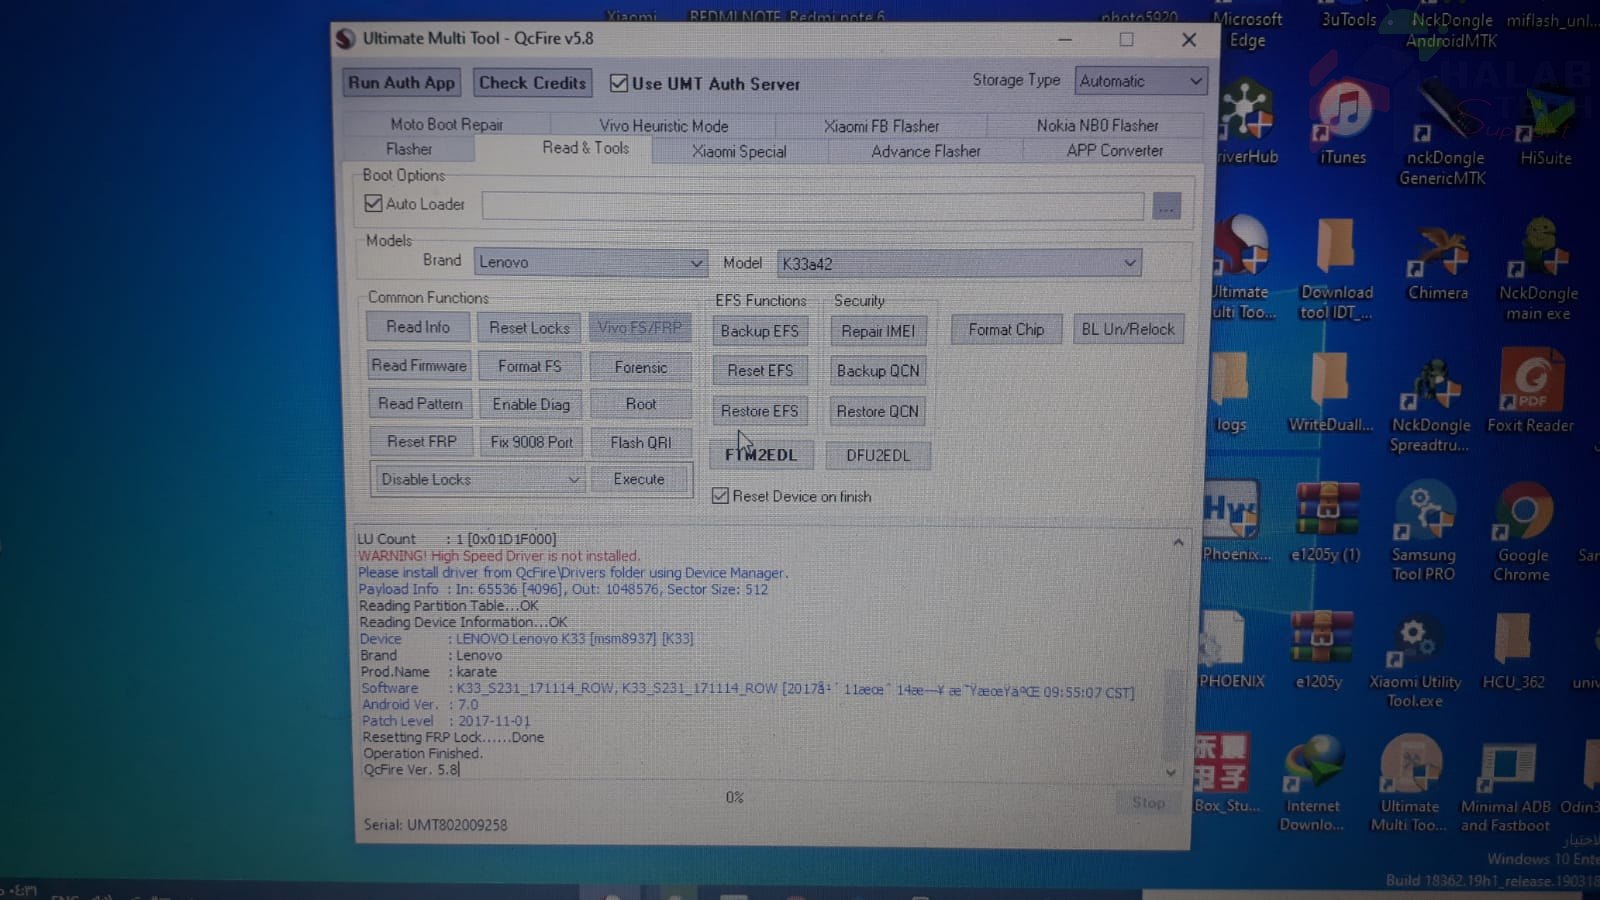Uncheck the Auto Loader option
The width and height of the screenshot is (1600, 900).
click(x=374, y=203)
